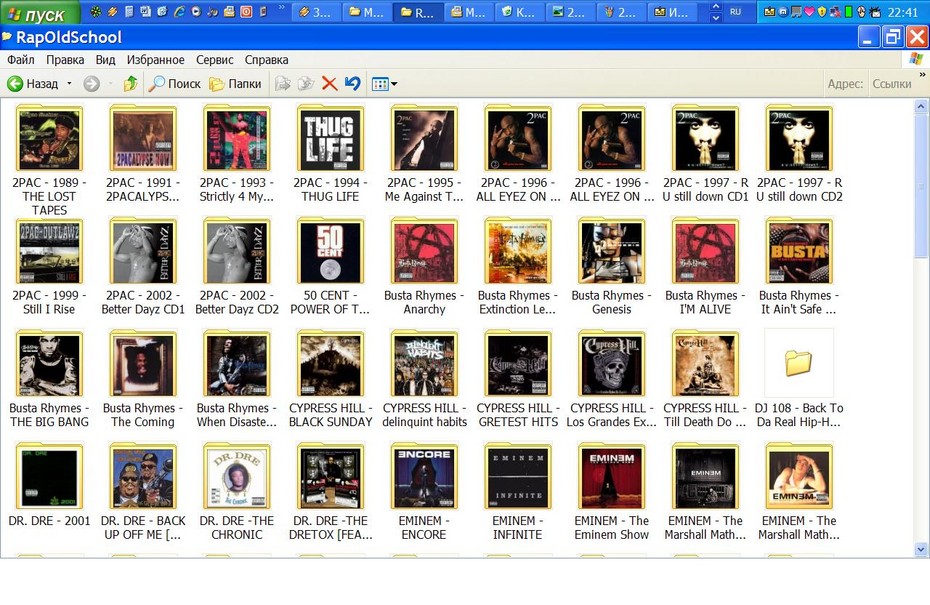Screen dimensions: 930x605
Task: Select the Busta Rhymes - The Coming folder
Action: [143, 379]
